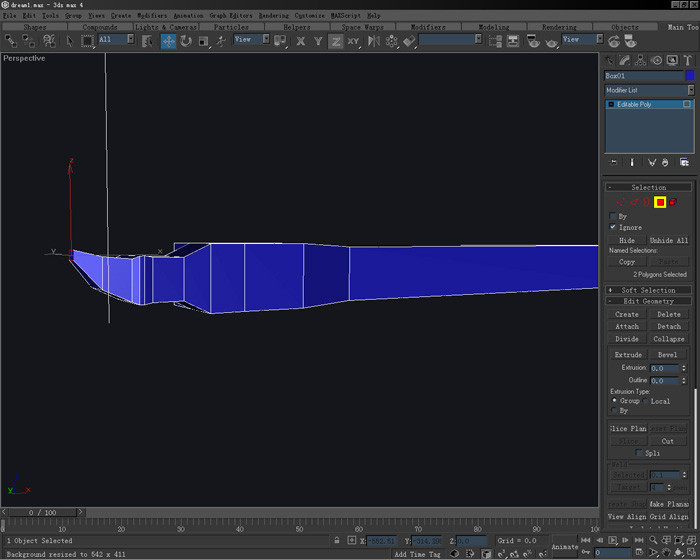This screenshot has height=560, width=700.
Task: Select By Polygon extrusion type
Action: click(614, 410)
